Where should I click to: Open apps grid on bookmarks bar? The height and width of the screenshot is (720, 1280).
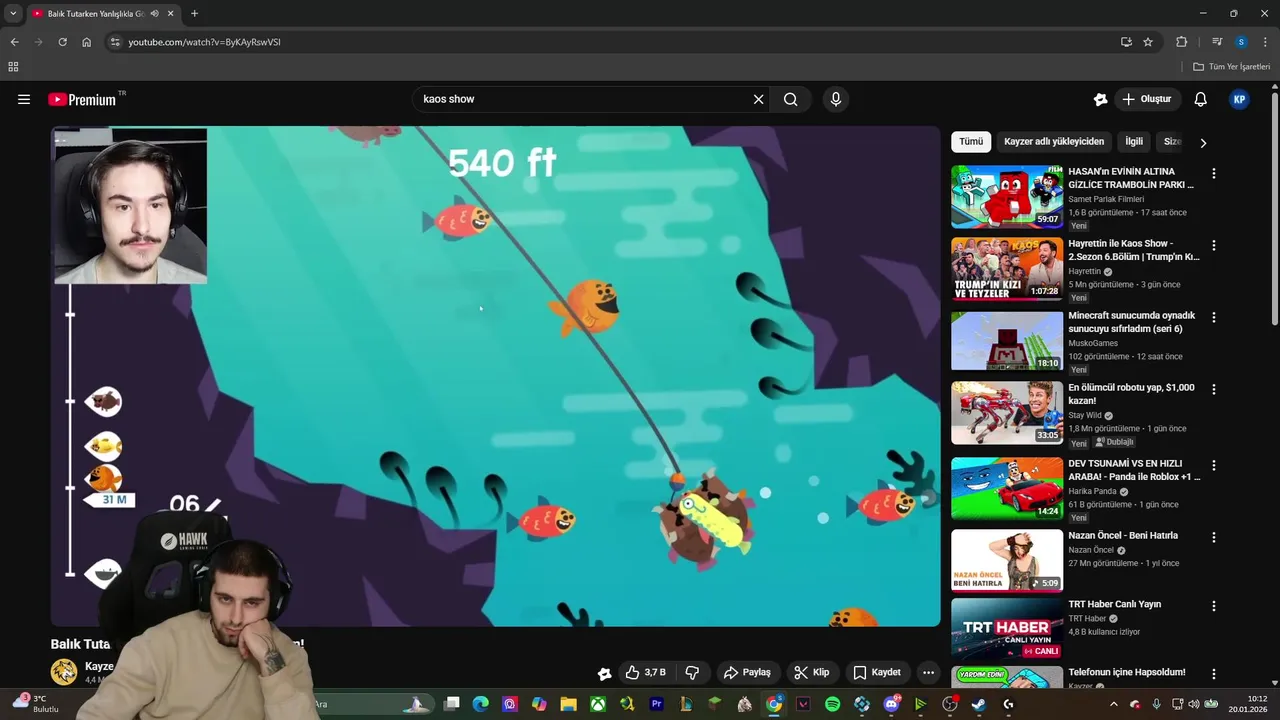pos(13,67)
